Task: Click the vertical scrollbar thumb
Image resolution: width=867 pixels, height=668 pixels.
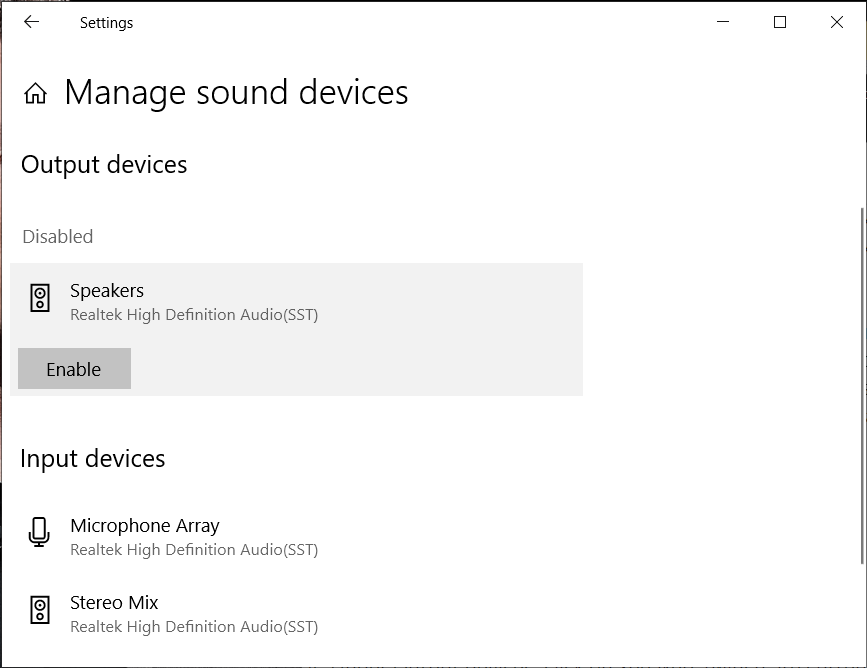Action: click(862, 386)
